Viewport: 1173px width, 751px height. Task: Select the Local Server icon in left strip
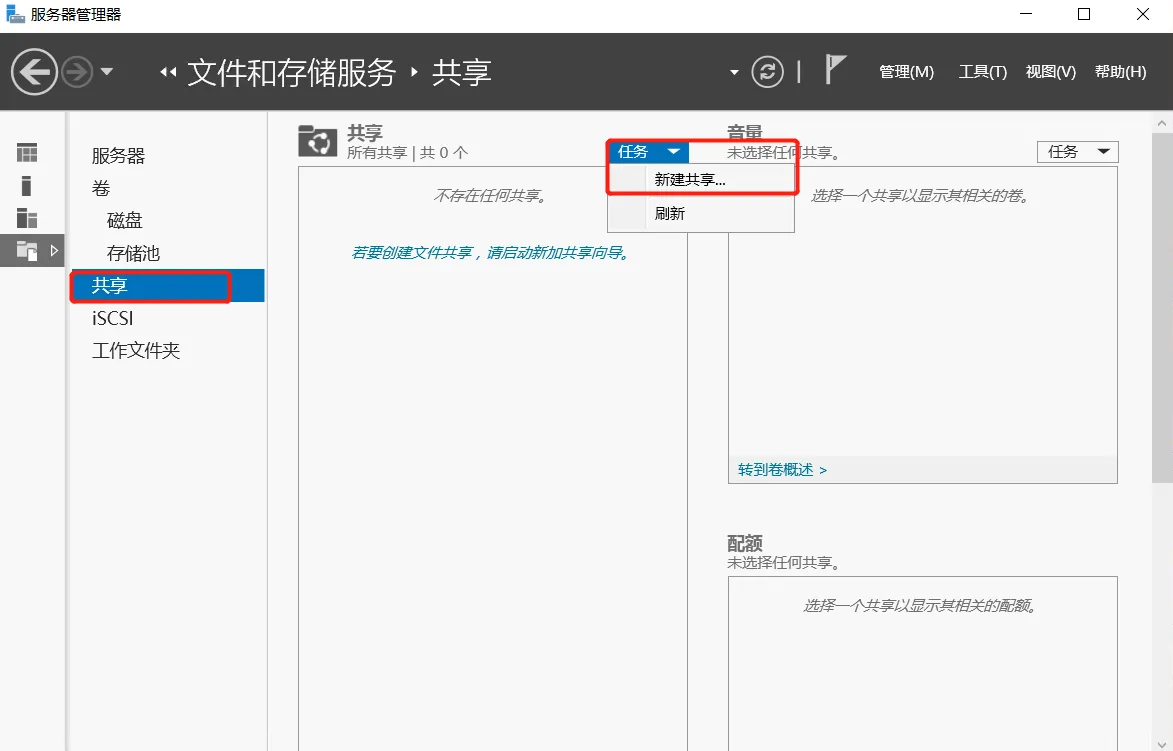click(27, 185)
